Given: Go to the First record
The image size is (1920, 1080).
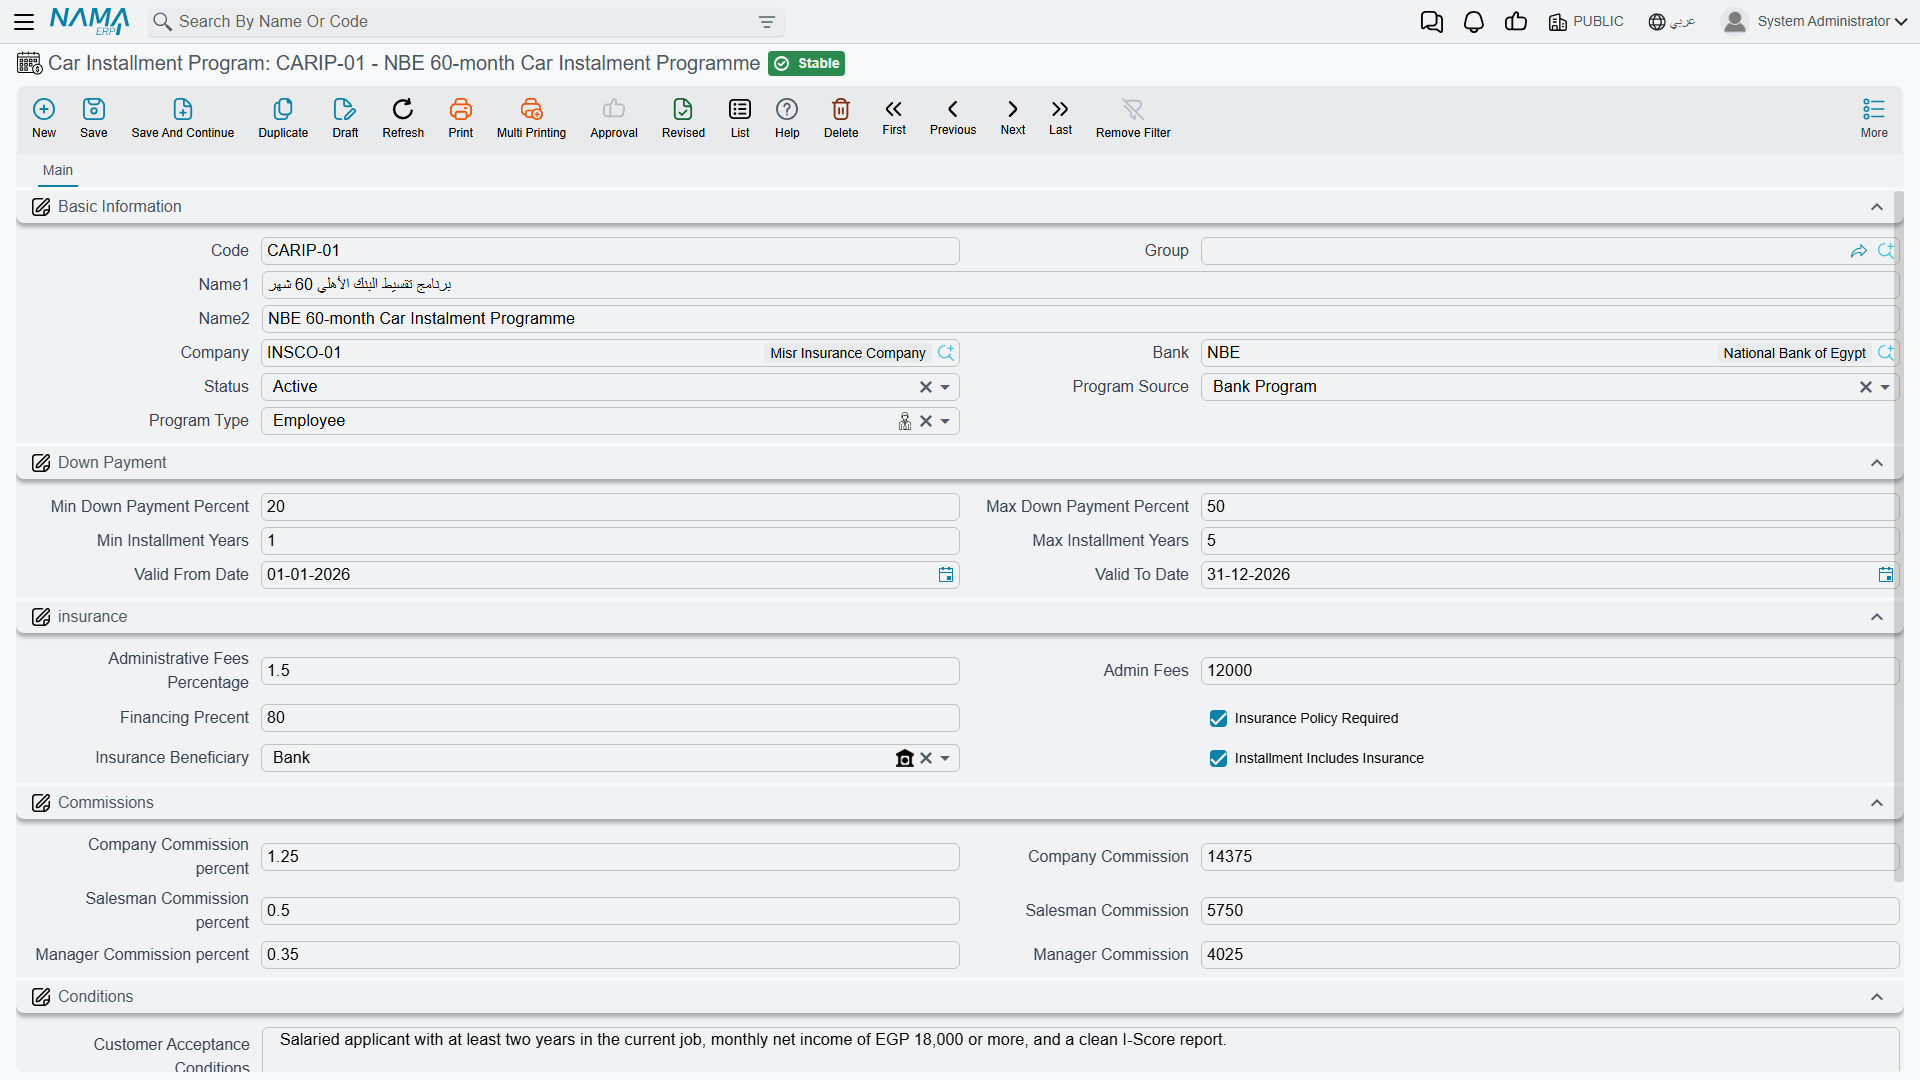Looking at the screenshot, I should [894, 117].
